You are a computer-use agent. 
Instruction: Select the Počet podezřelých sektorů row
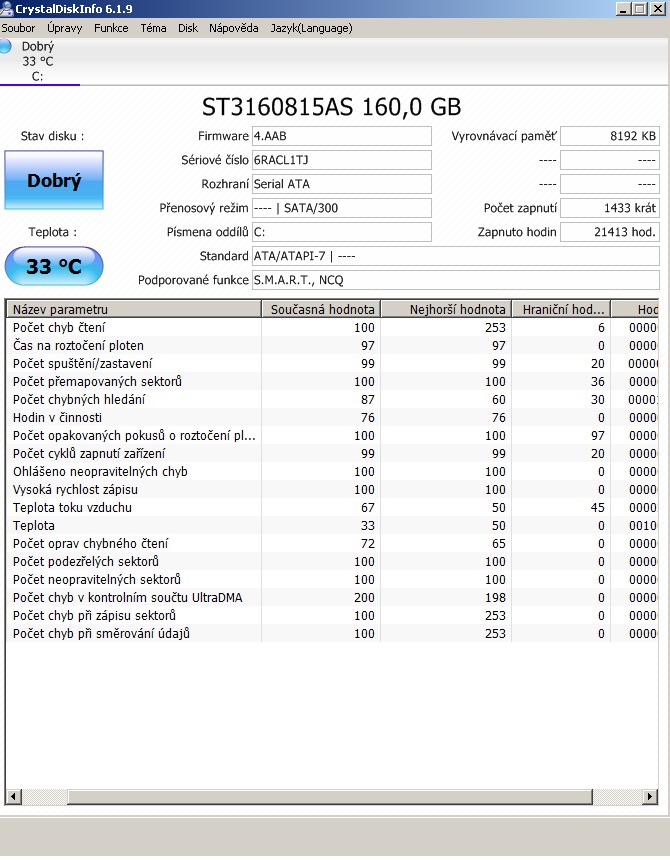pos(332,562)
